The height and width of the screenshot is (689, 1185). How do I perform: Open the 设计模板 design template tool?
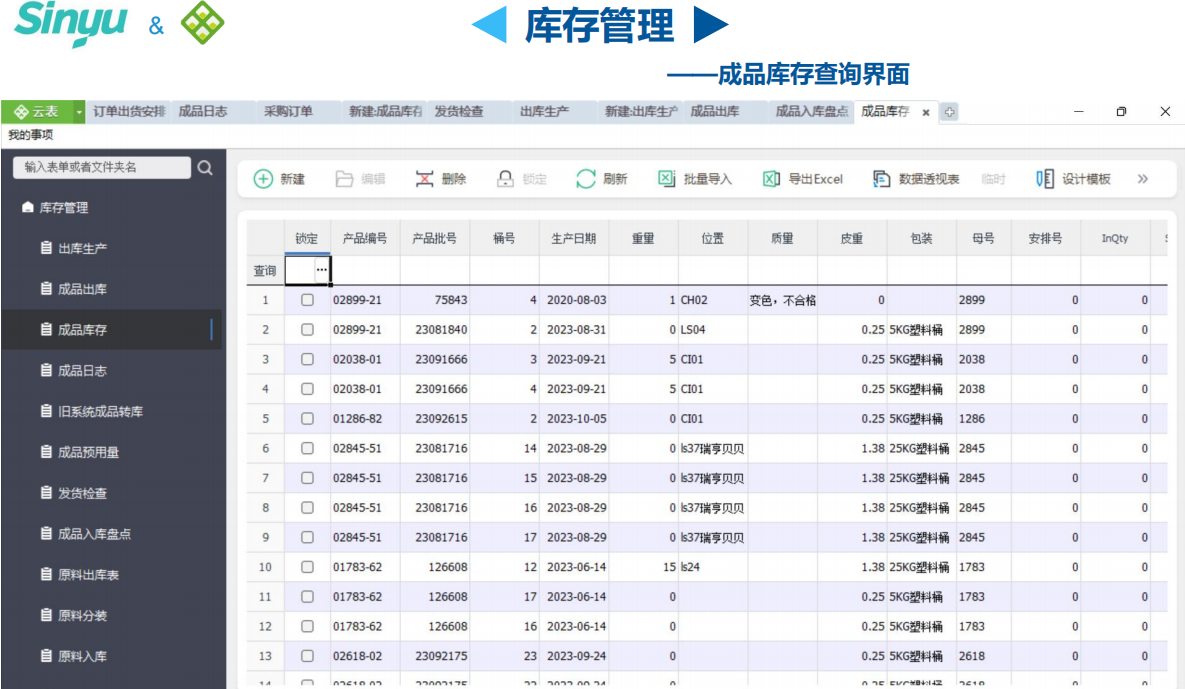coord(1073,179)
